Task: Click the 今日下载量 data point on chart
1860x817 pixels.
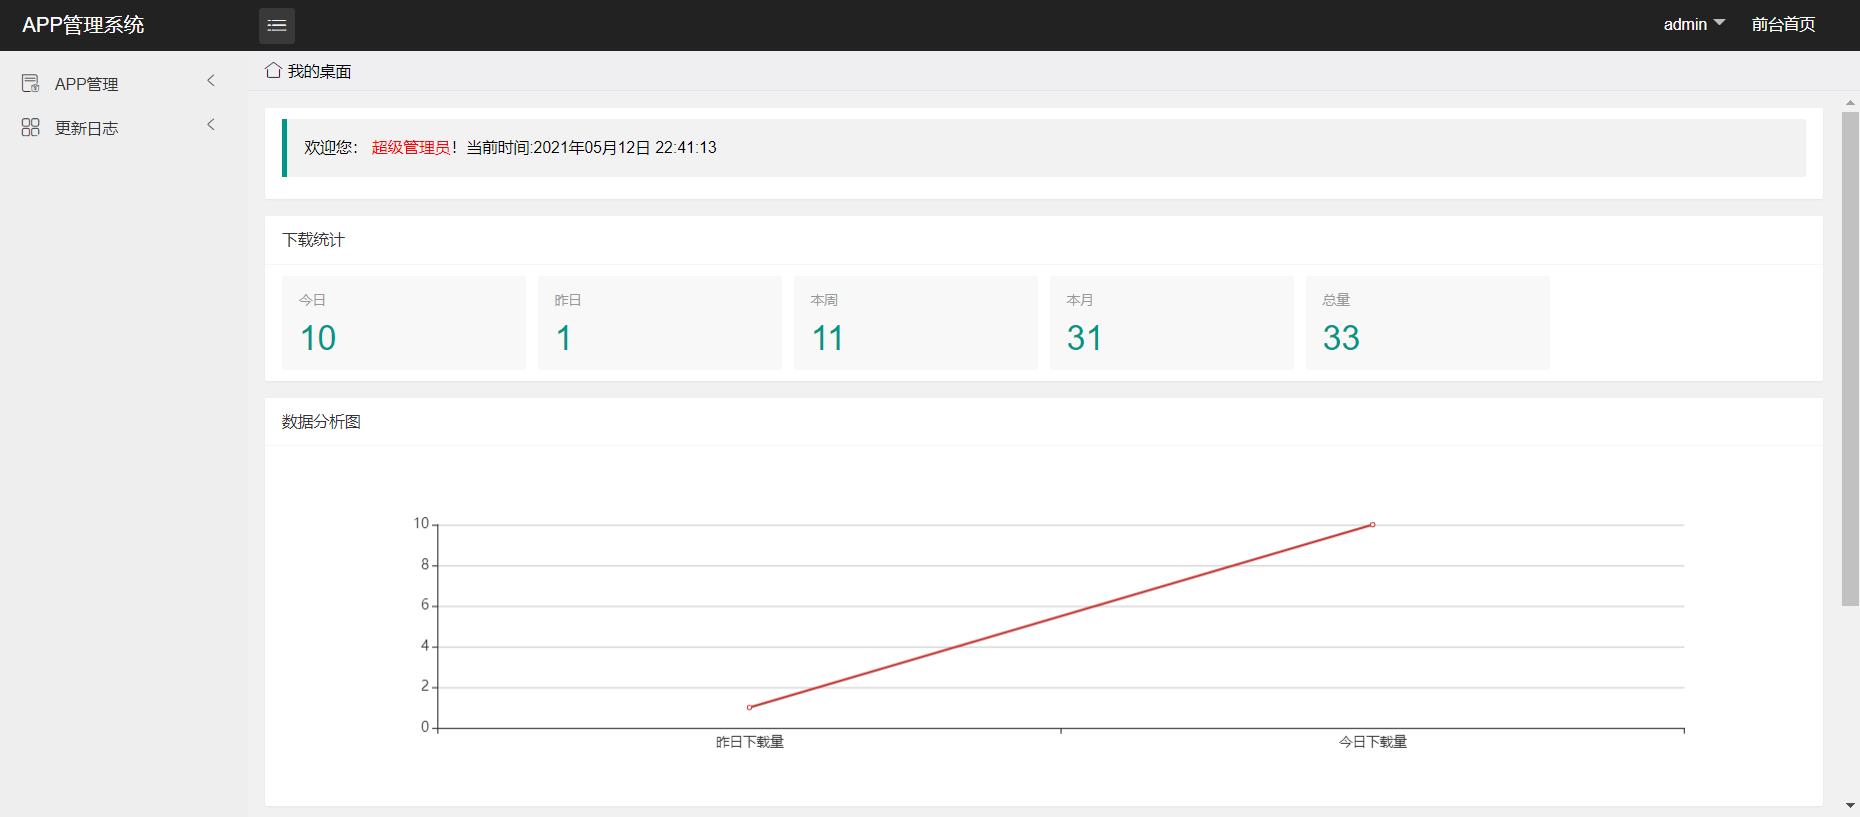Action: [x=1372, y=524]
